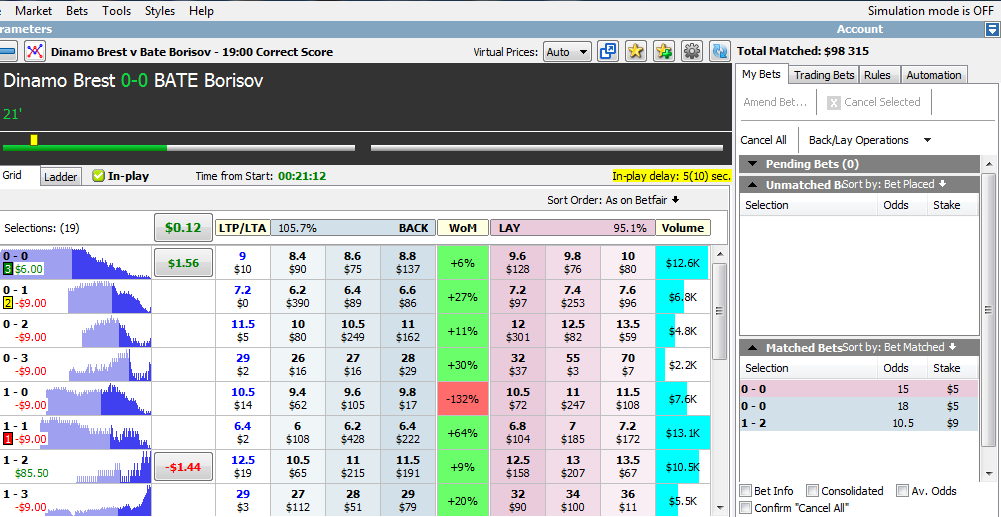The image size is (1001, 517).
Task: Lay 0 - 0 at 9.6 $128
Action: (x=518, y=263)
